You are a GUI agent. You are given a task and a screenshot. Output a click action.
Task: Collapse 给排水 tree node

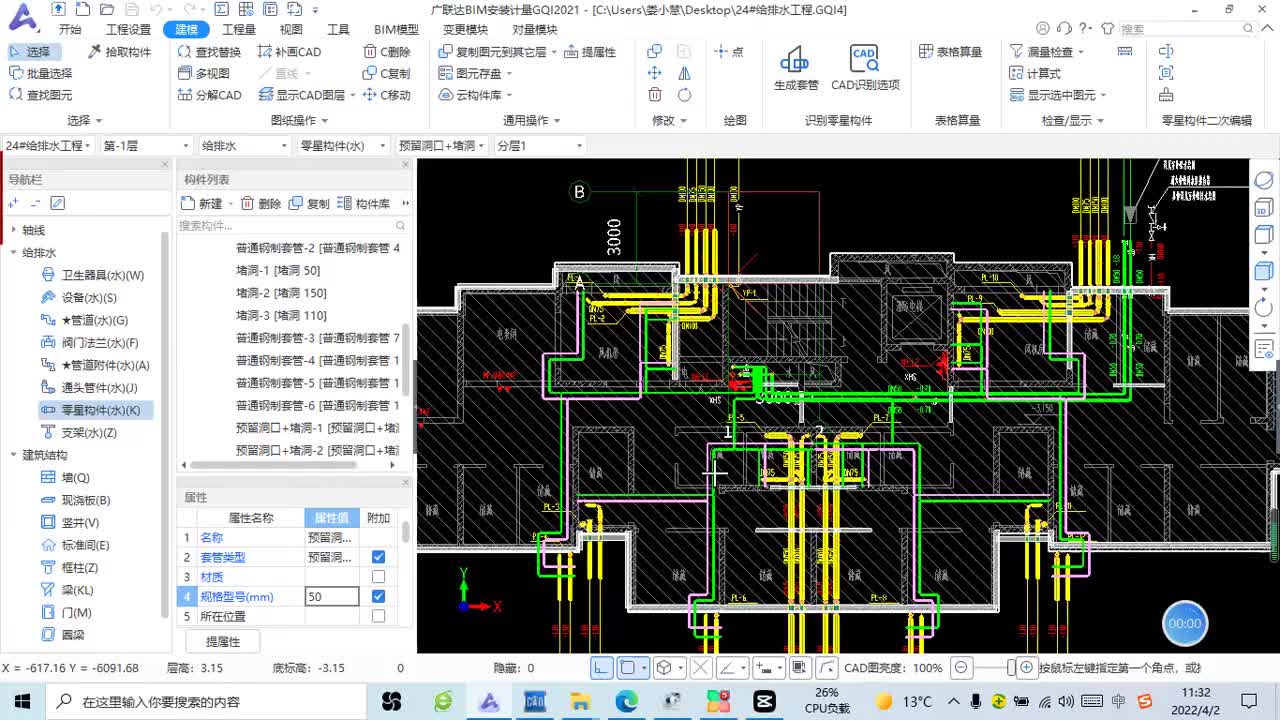[x=14, y=253]
